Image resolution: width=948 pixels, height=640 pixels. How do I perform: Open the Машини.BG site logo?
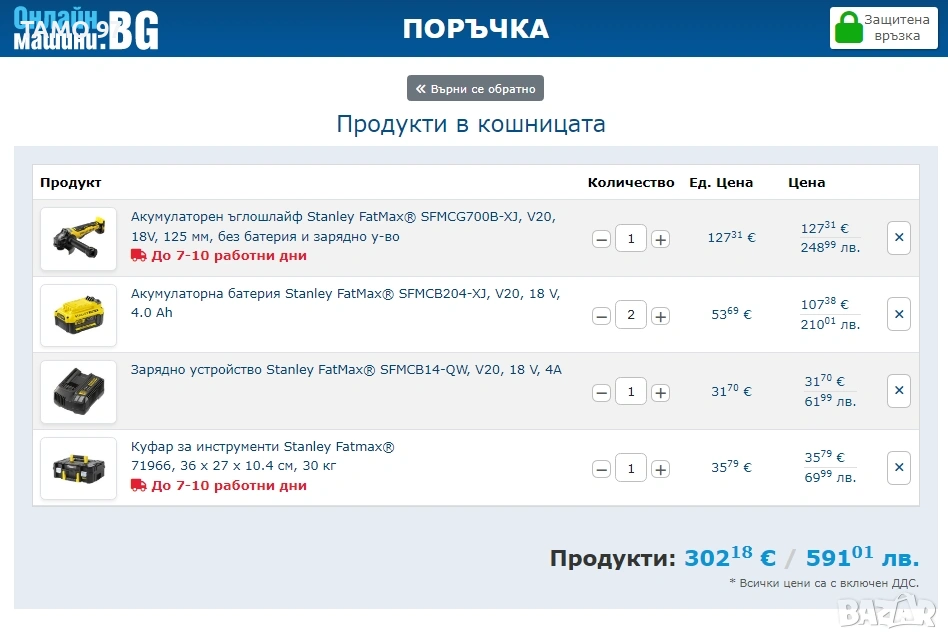[x=86, y=28]
